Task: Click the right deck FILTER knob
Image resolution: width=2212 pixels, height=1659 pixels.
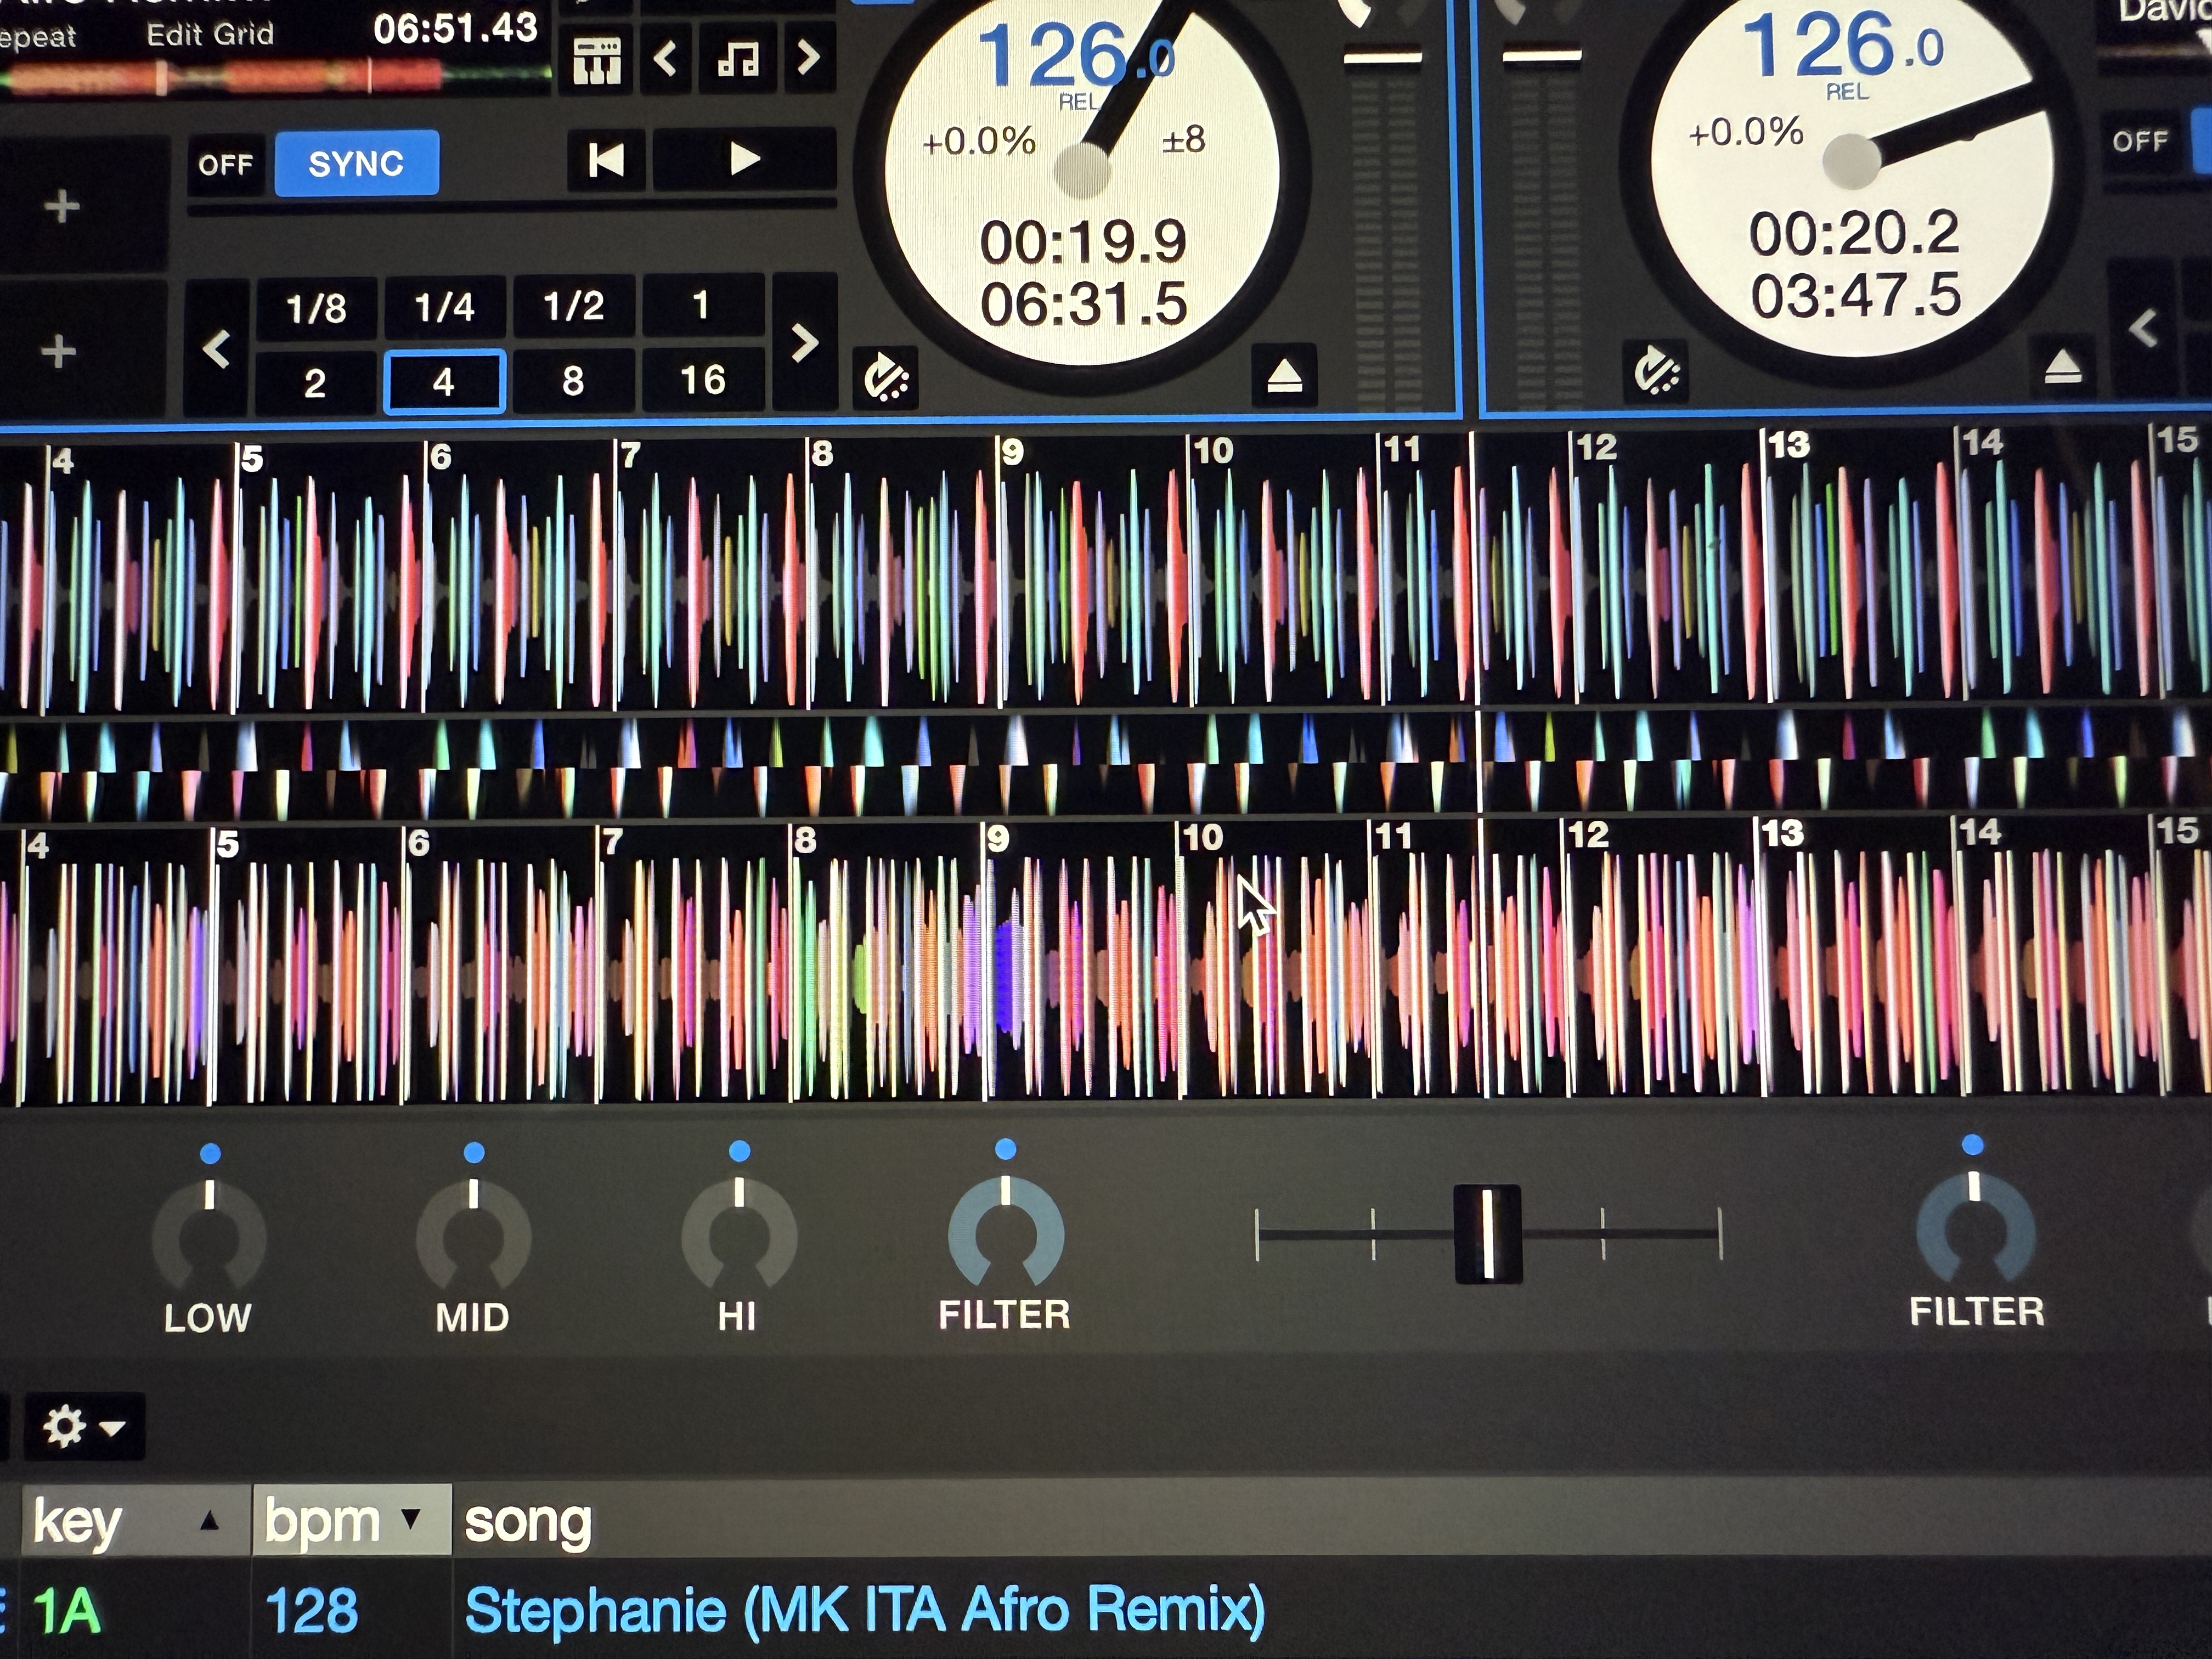Action: [1975, 1227]
